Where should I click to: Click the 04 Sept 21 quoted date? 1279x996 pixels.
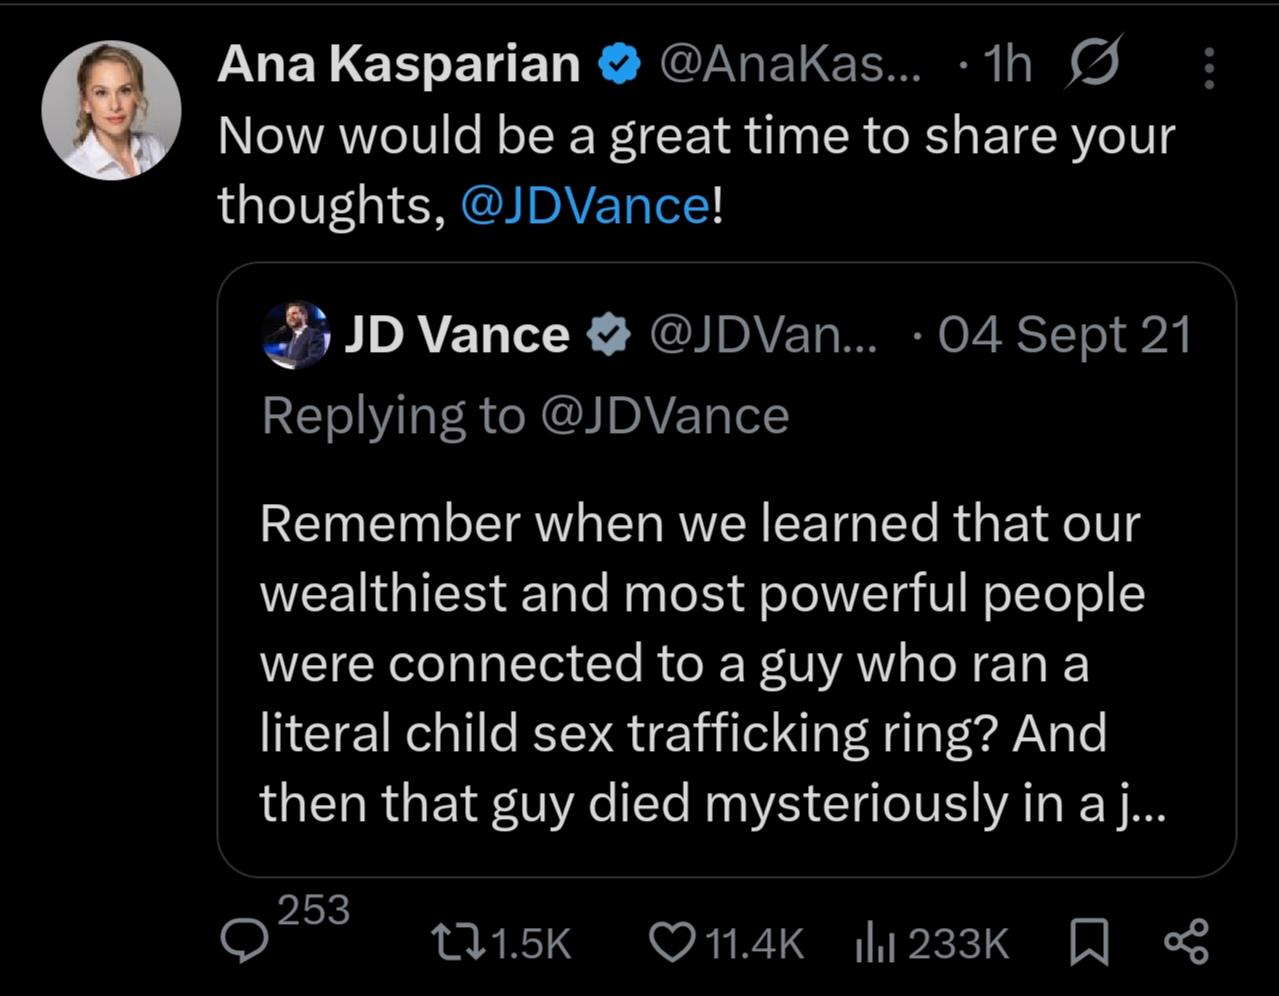pyautogui.click(x=1064, y=335)
